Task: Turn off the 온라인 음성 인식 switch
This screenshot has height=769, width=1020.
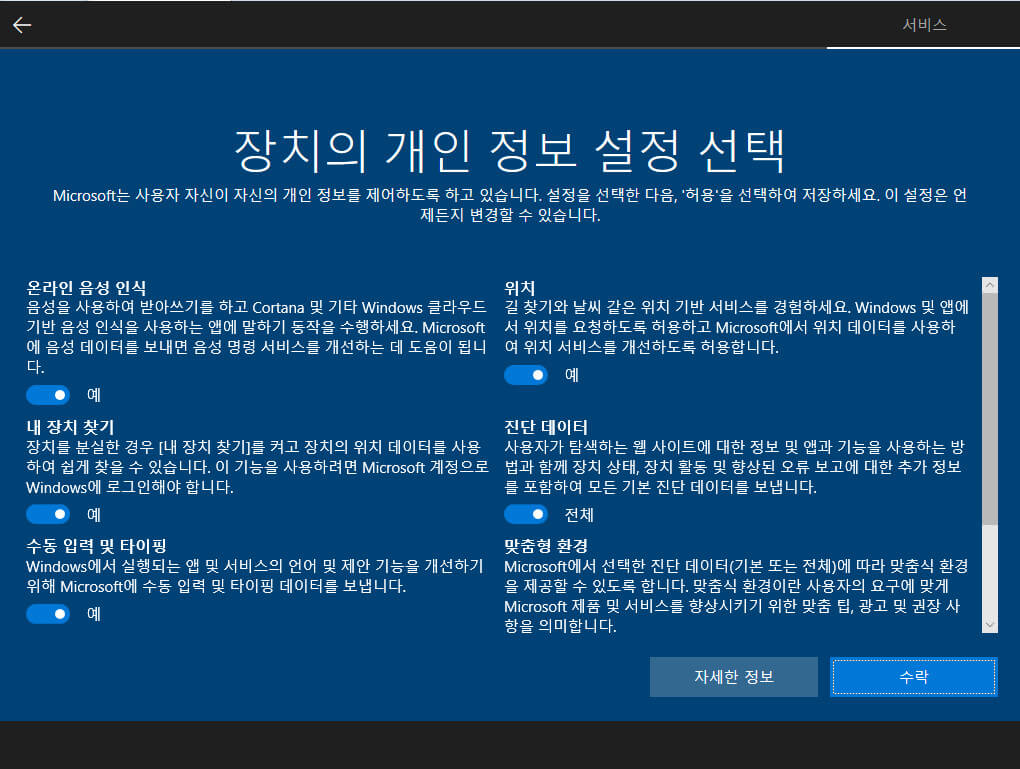Action: [48, 395]
